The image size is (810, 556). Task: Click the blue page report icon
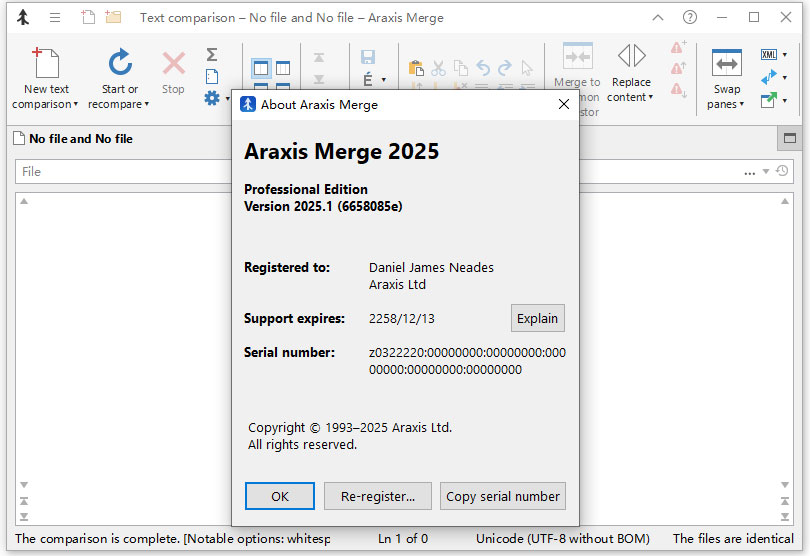tap(212, 76)
